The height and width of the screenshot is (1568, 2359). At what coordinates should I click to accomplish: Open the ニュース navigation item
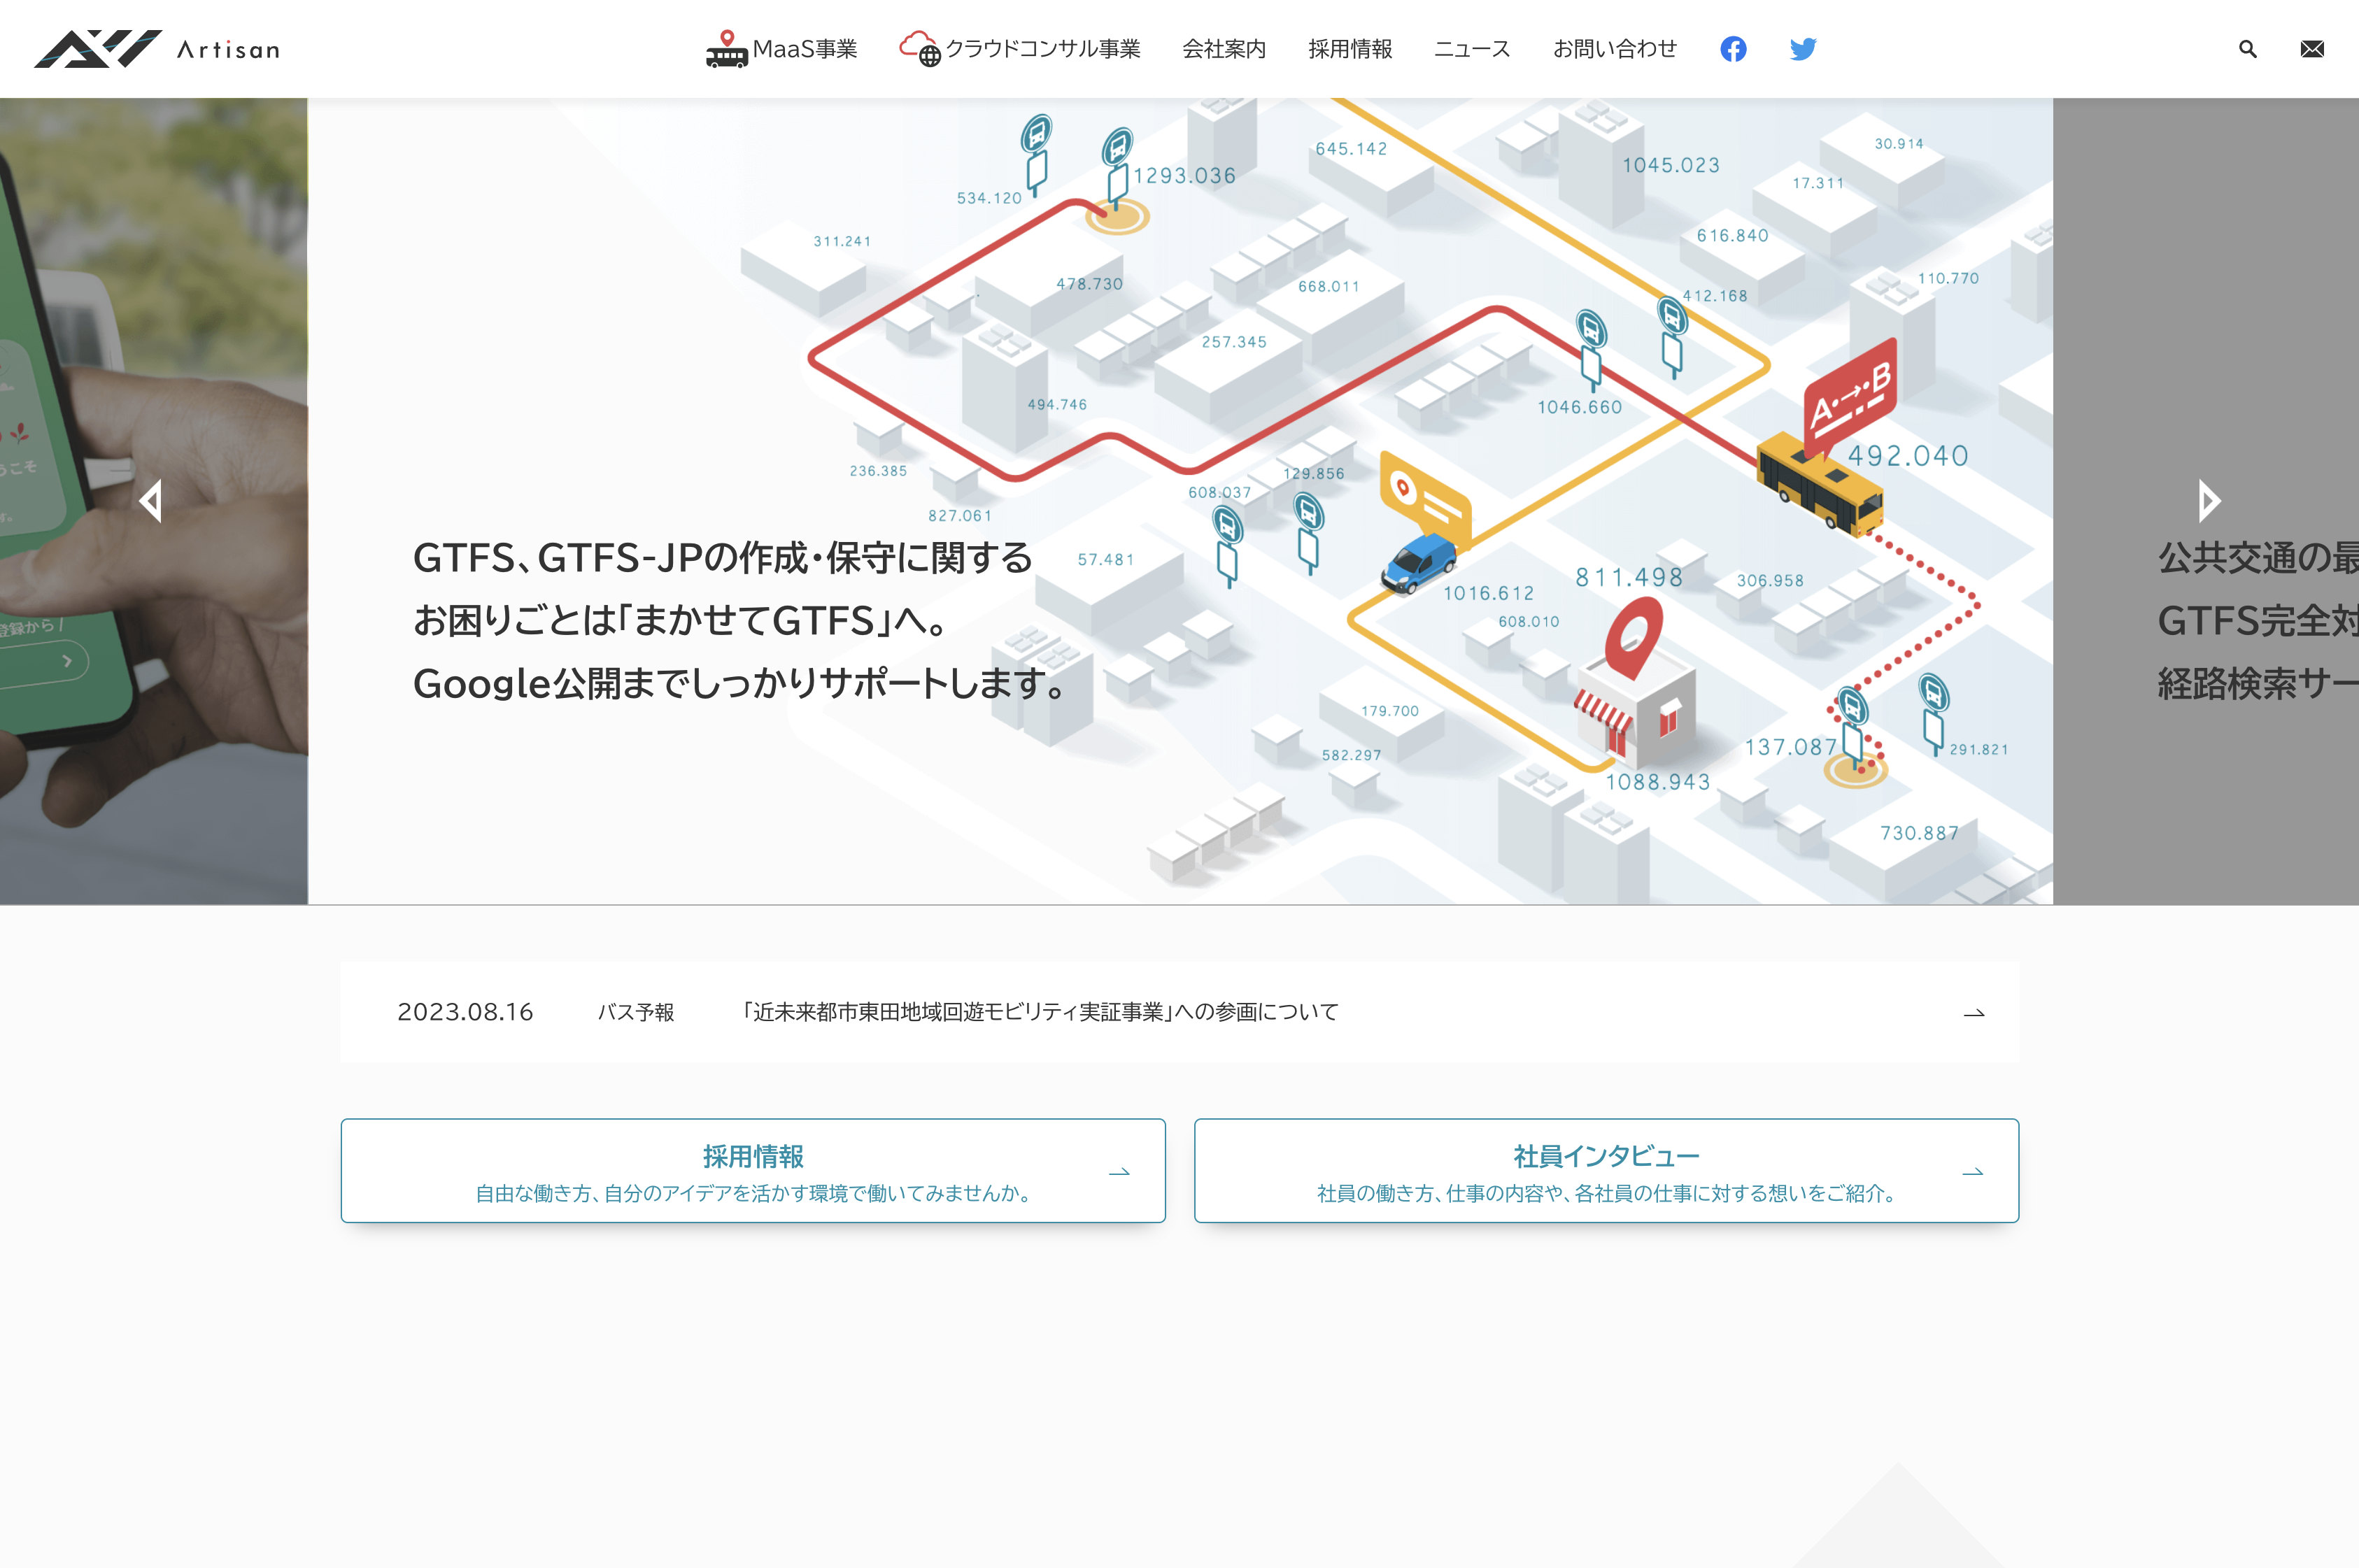(1472, 49)
